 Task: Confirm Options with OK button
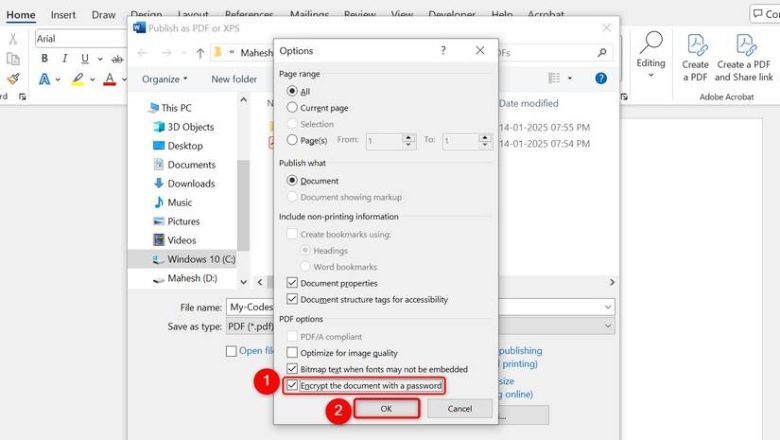coord(387,408)
